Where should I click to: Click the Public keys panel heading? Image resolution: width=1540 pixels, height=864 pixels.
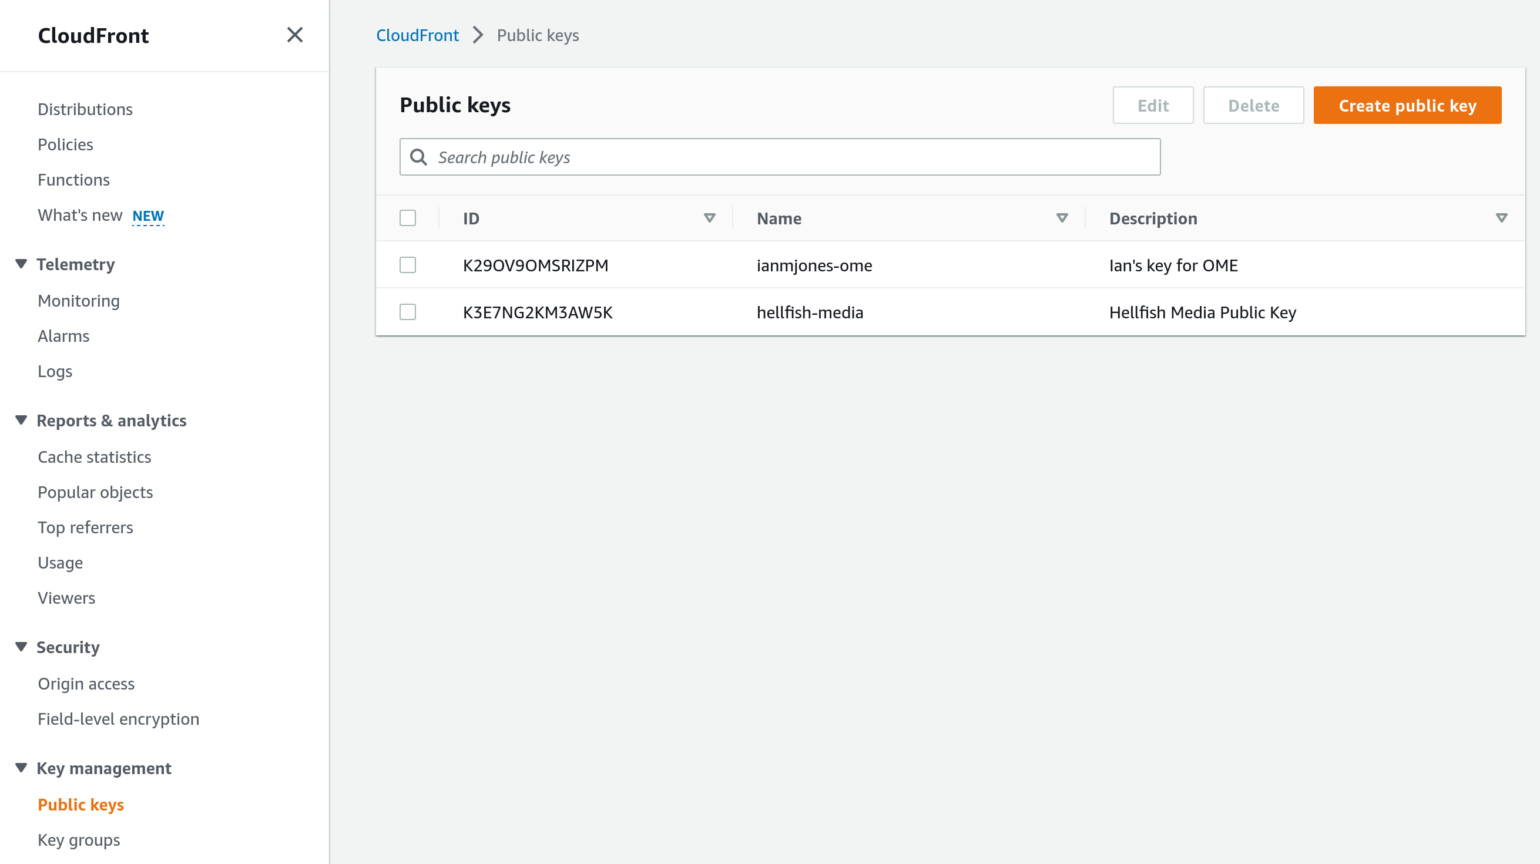click(x=455, y=105)
